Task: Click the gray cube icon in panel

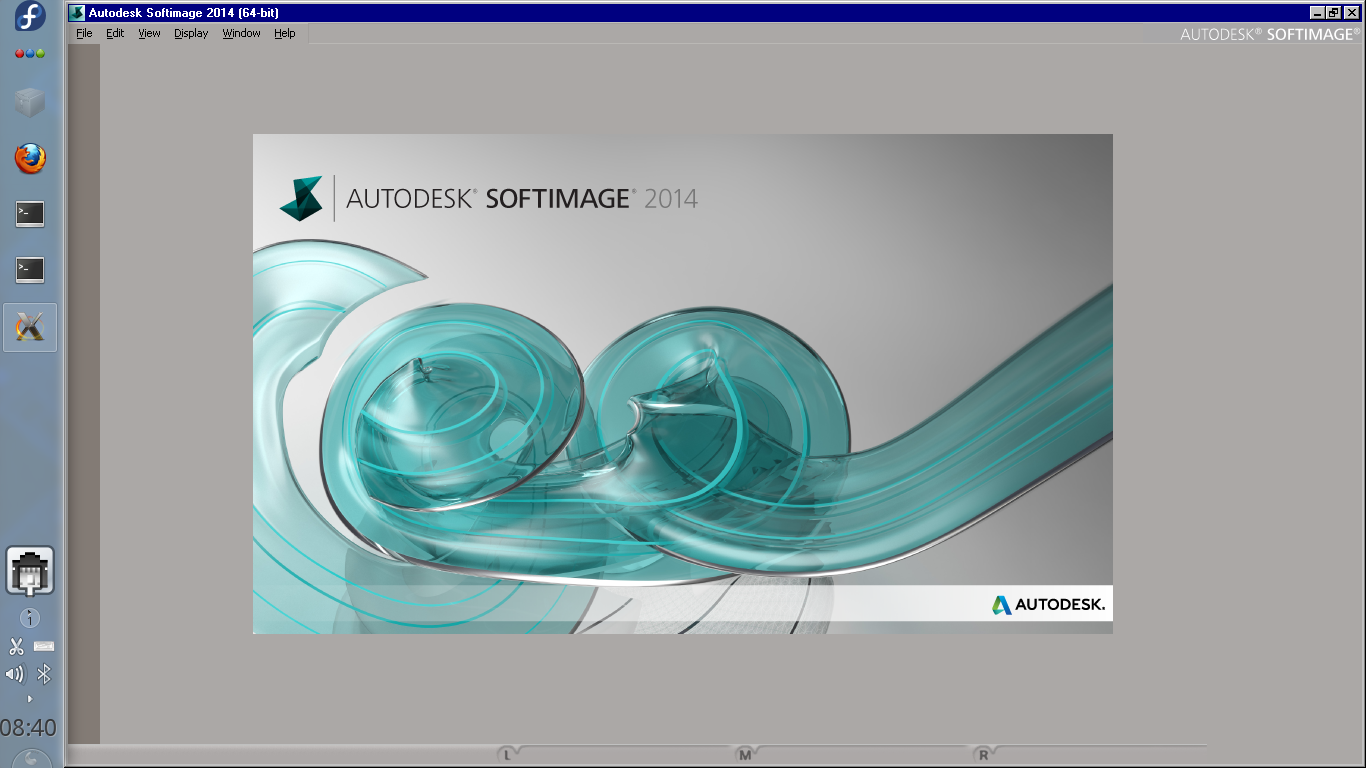Action: [x=30, y=102]
